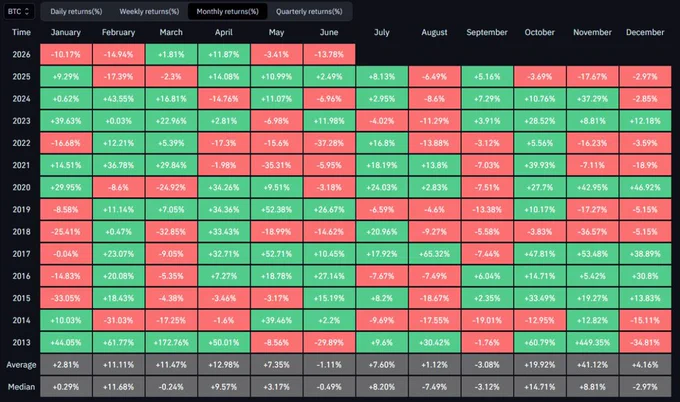Select the 2014 row label
Screen dimensions: 680x402
pos(21,320)
